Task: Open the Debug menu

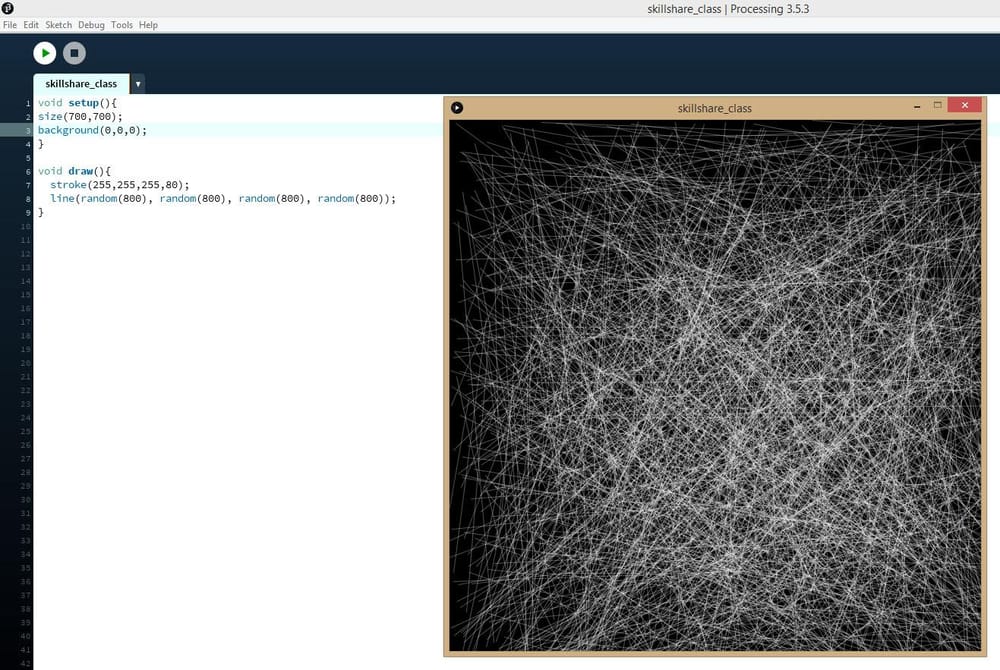Action: click(91, 25)
